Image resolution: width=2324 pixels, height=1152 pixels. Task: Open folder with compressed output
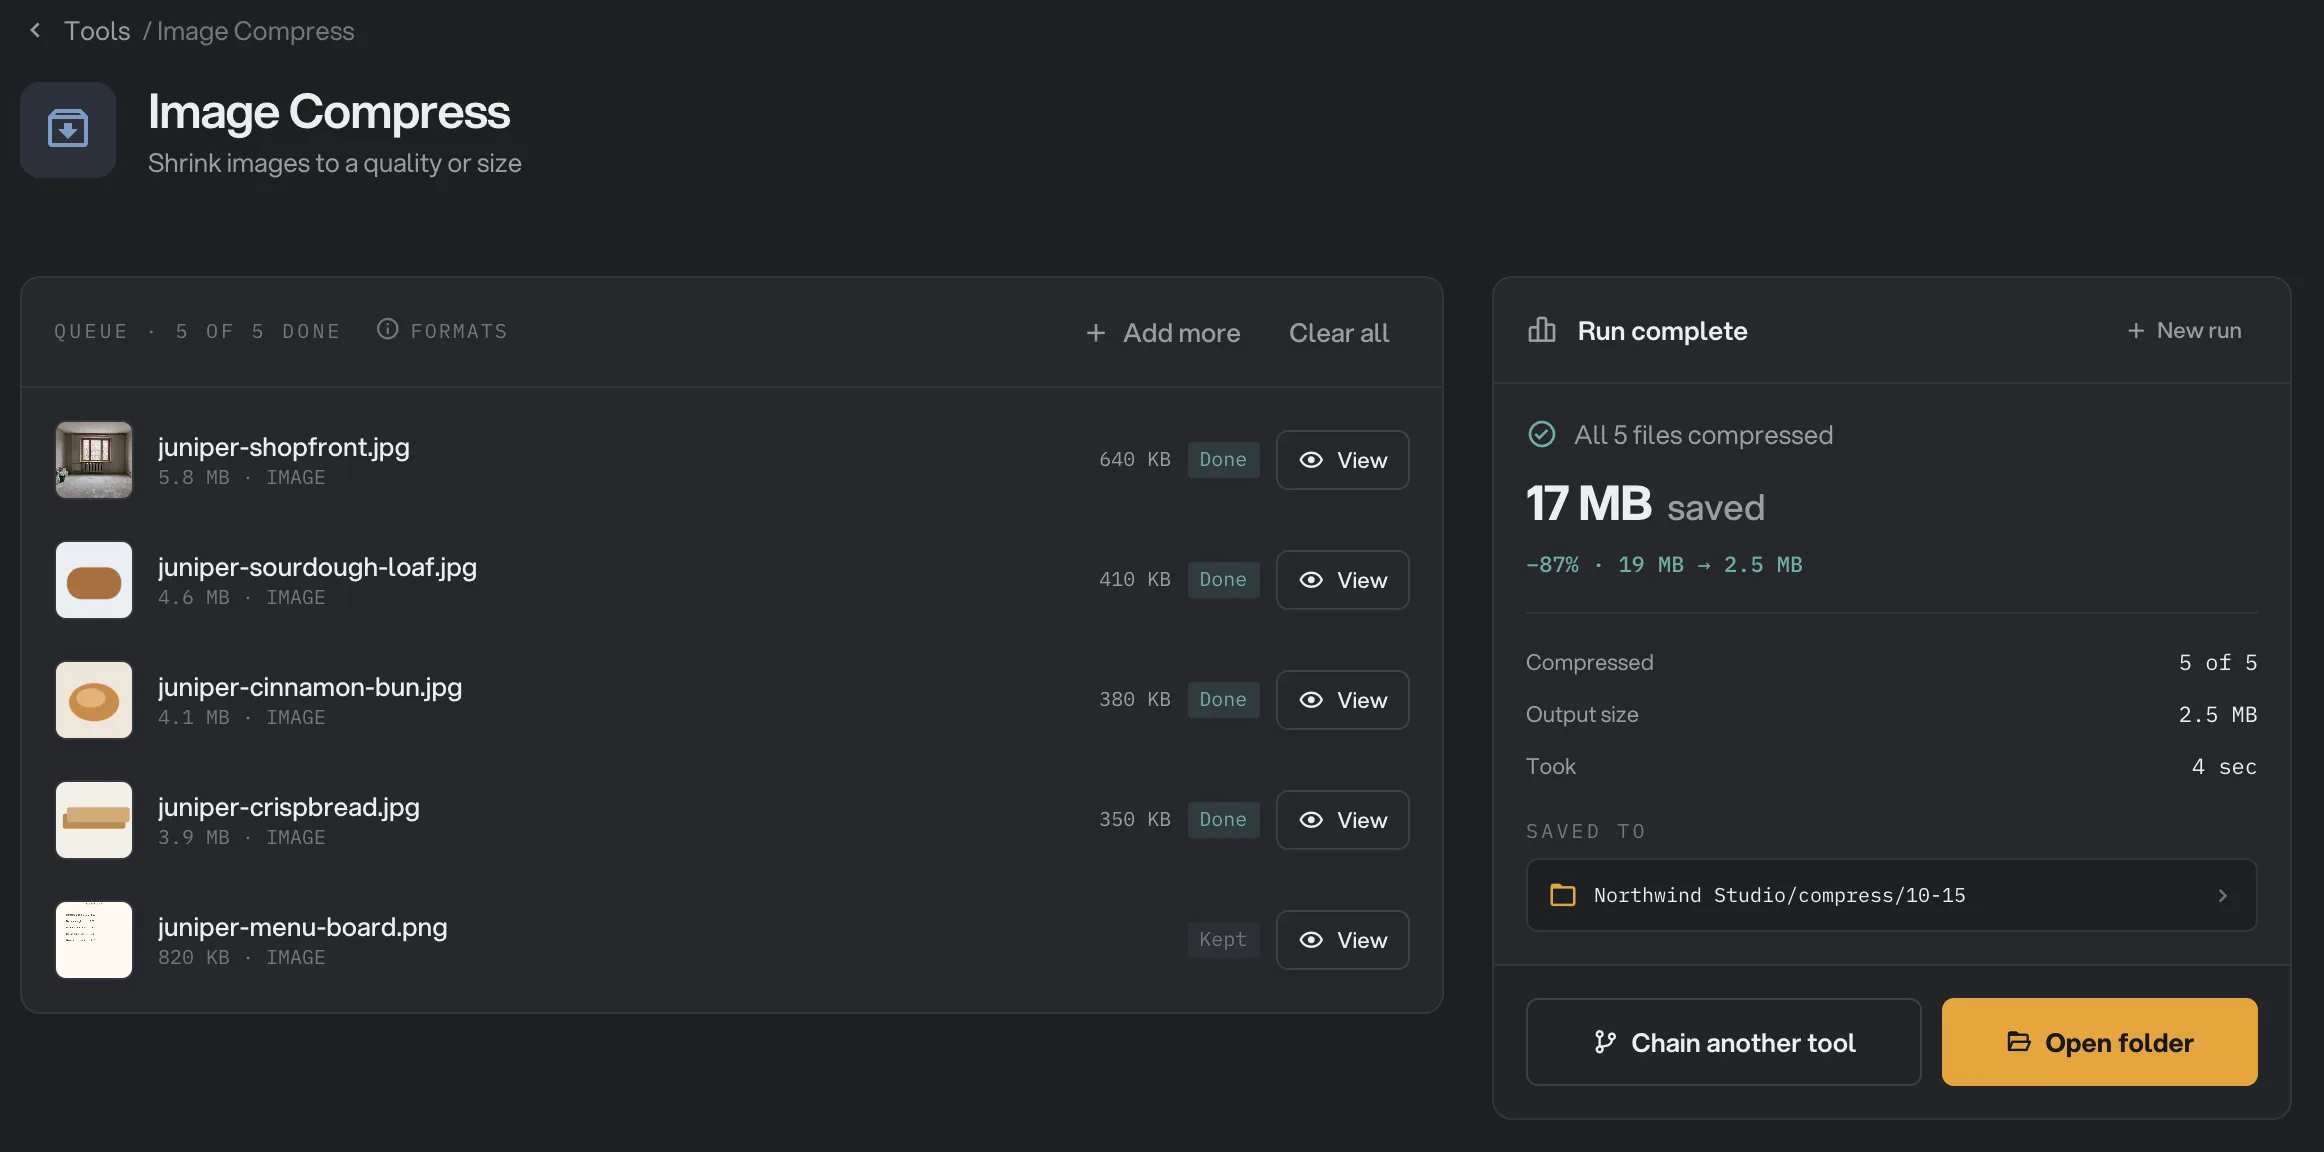pos(2099,1042)
